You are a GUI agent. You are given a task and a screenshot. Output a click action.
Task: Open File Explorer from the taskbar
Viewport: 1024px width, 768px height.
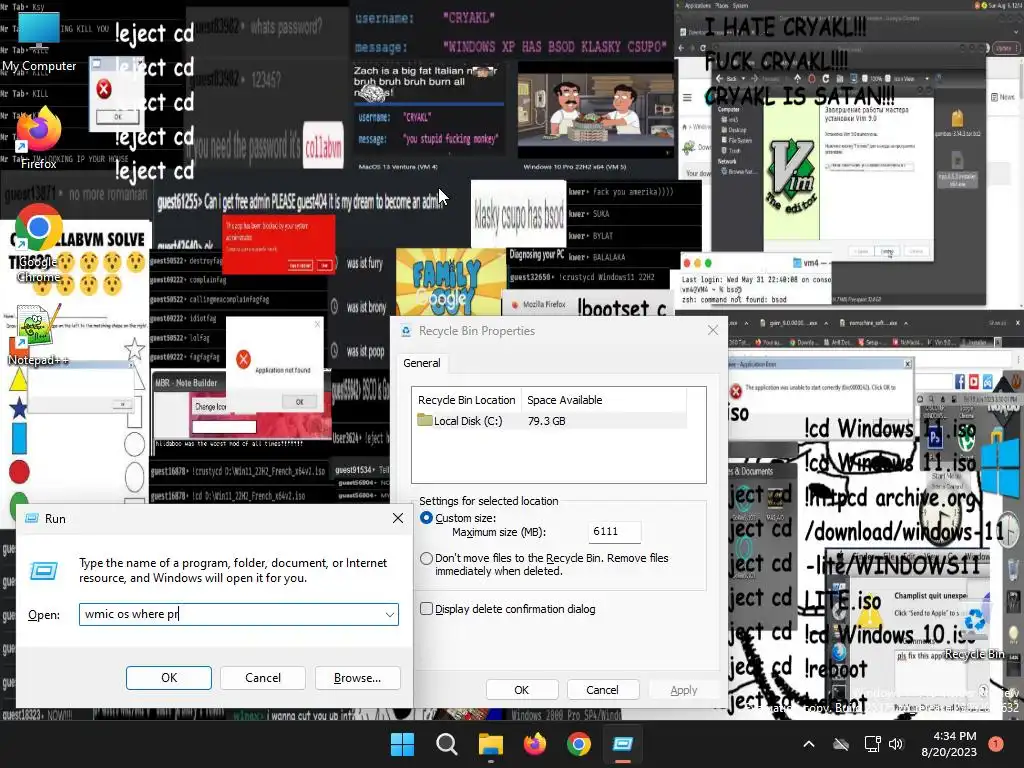tap(490, 744)
